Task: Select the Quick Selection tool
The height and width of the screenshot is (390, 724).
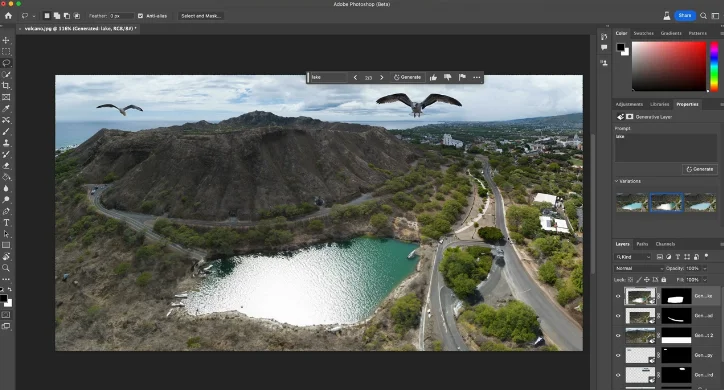Action: tap(6, 74)
